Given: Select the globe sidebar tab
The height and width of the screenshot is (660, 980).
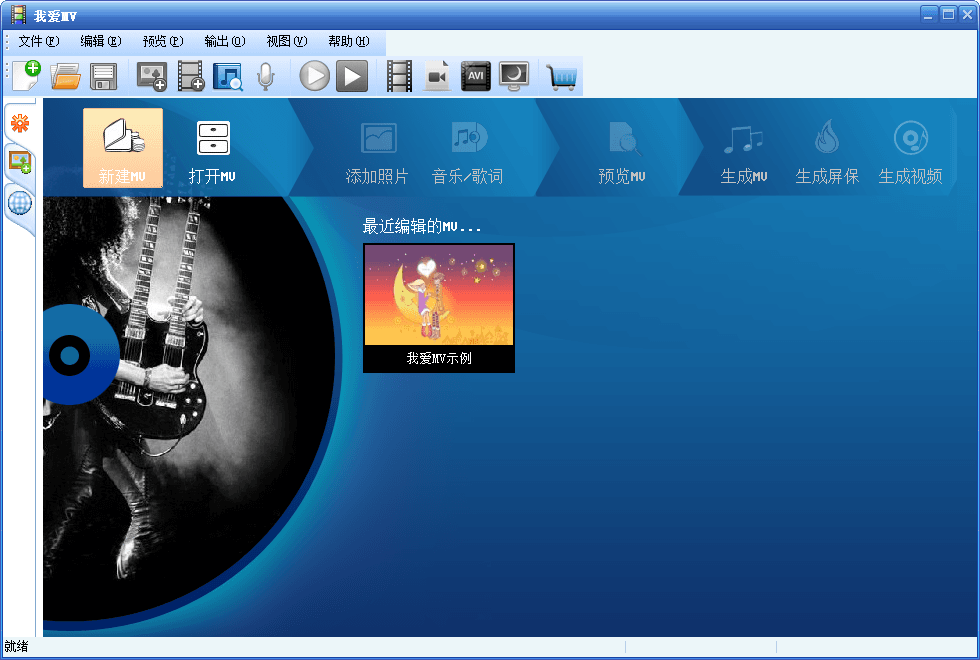Looking at the screenshot, I should [20, 203].
